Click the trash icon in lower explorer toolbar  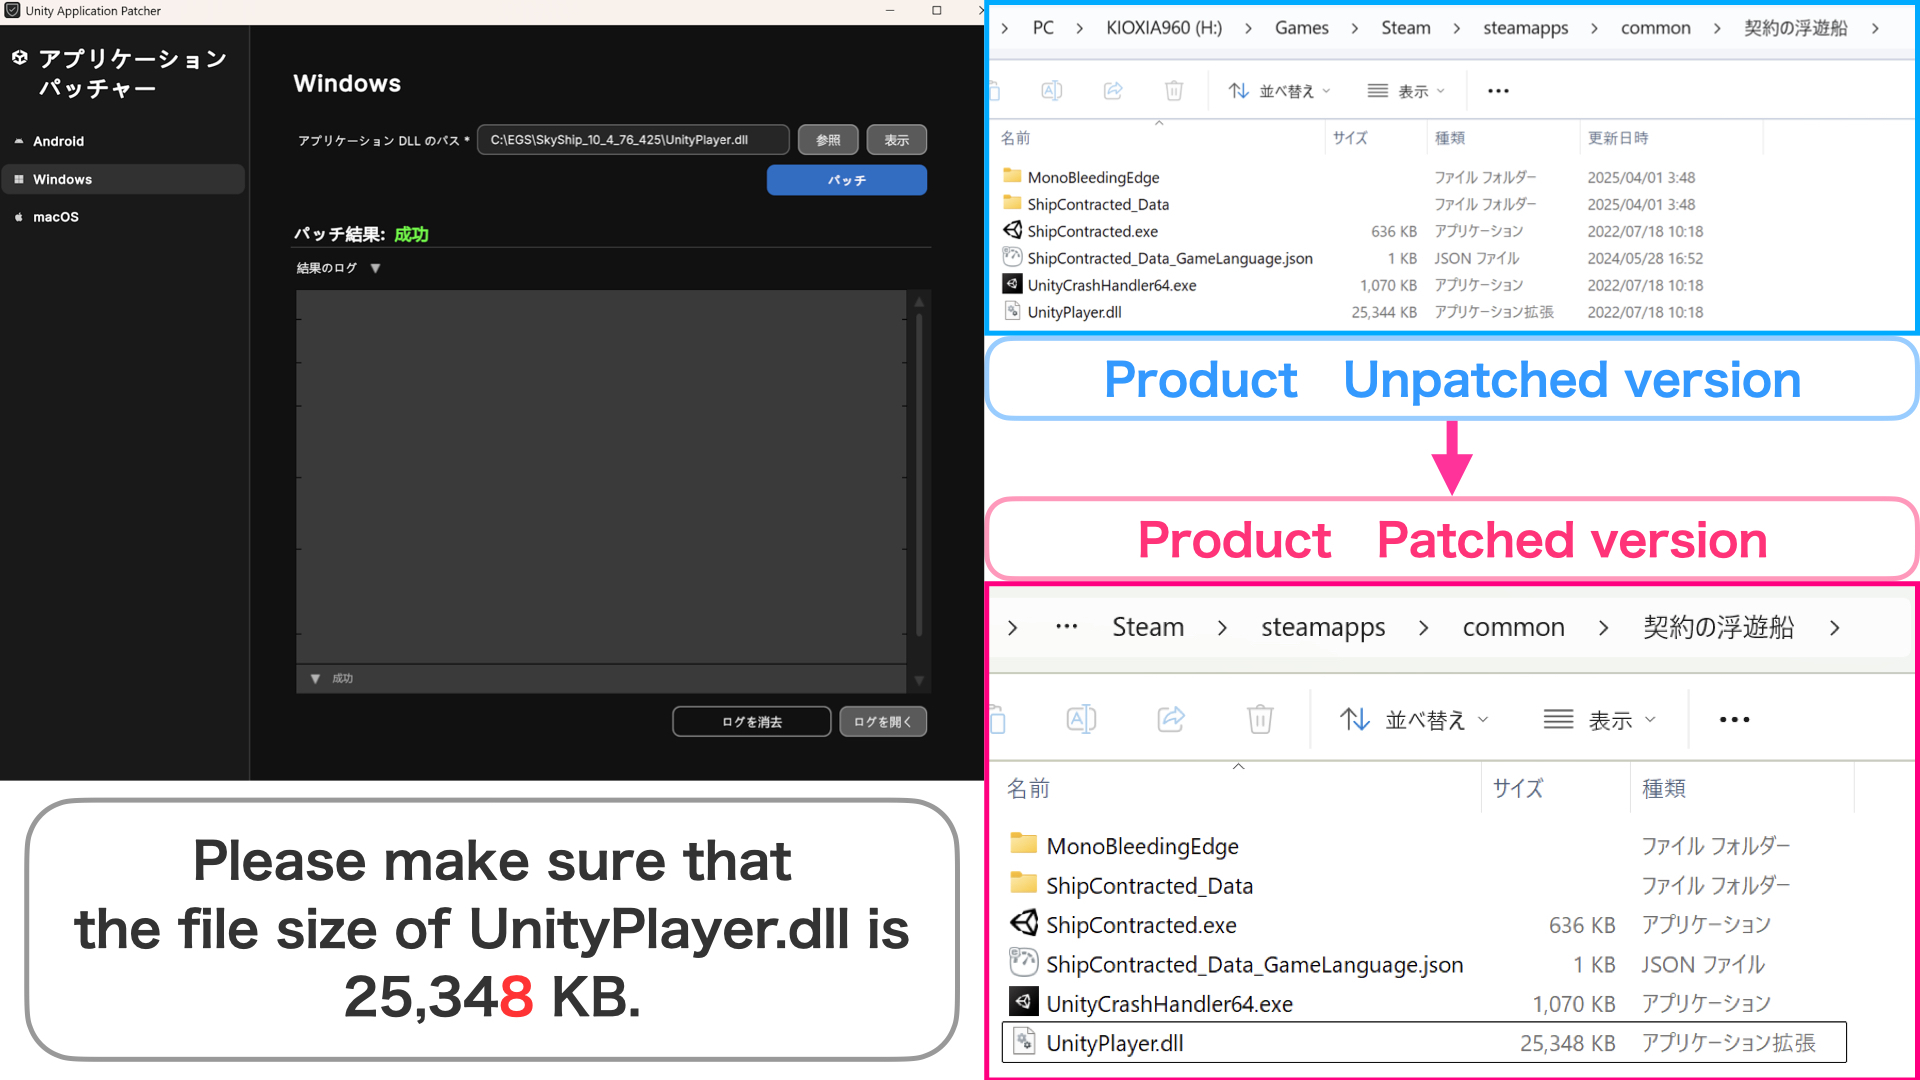point(1260,719)
